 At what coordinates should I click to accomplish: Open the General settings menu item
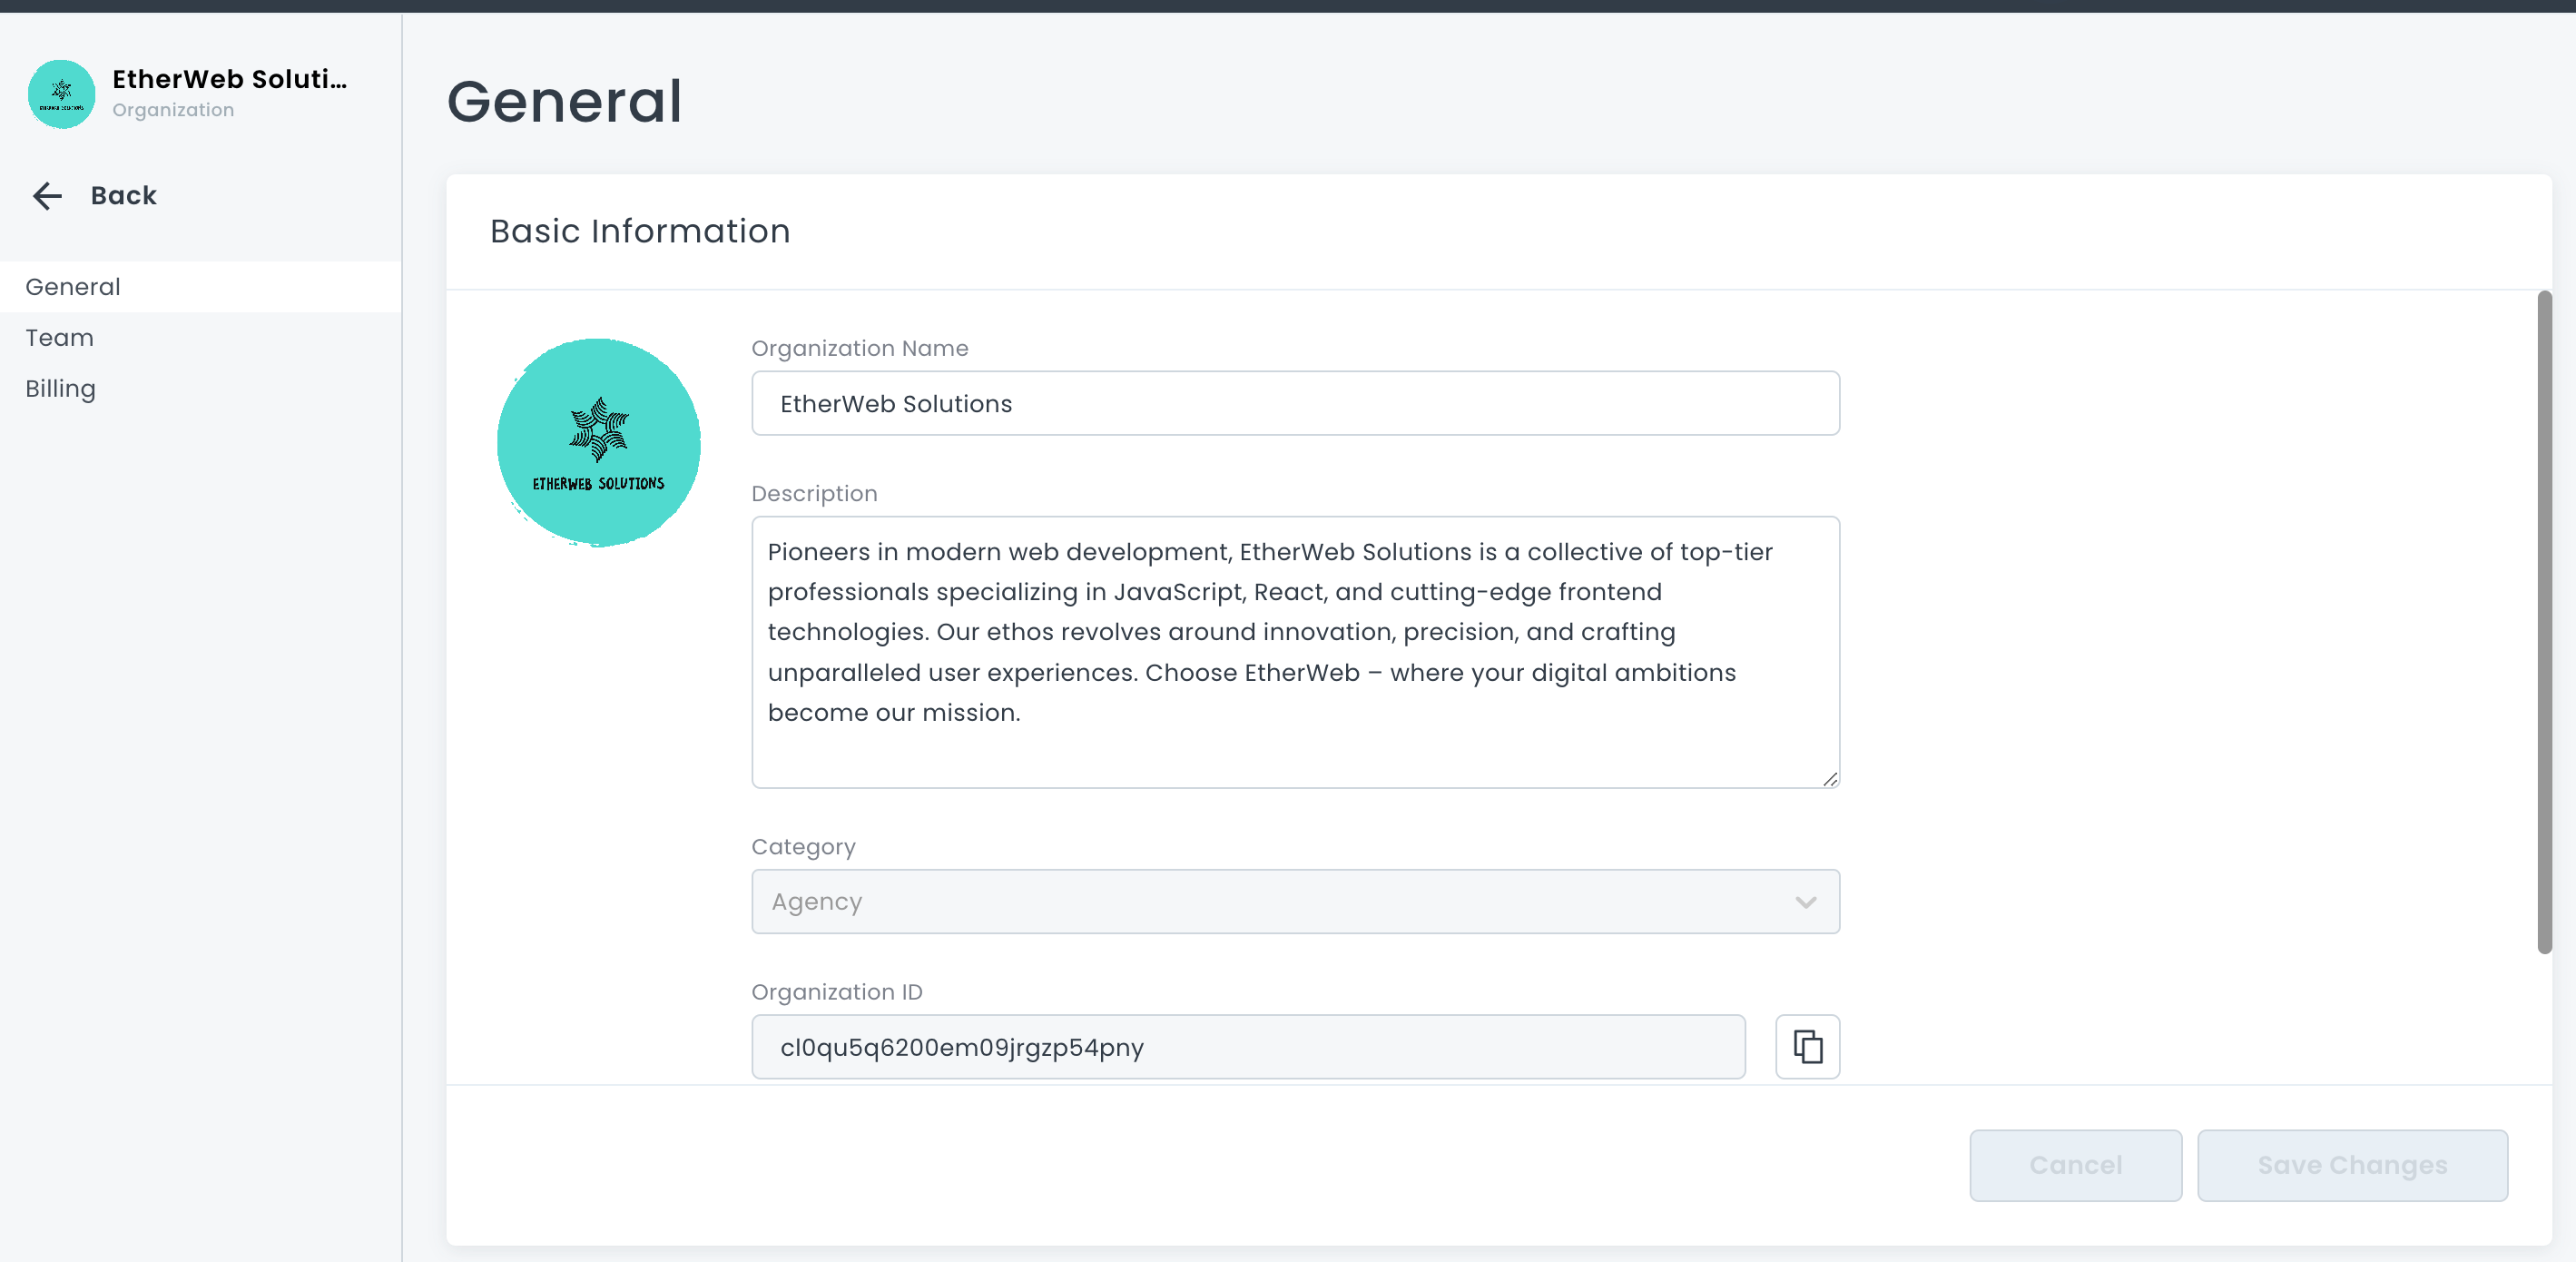point(73,287)
